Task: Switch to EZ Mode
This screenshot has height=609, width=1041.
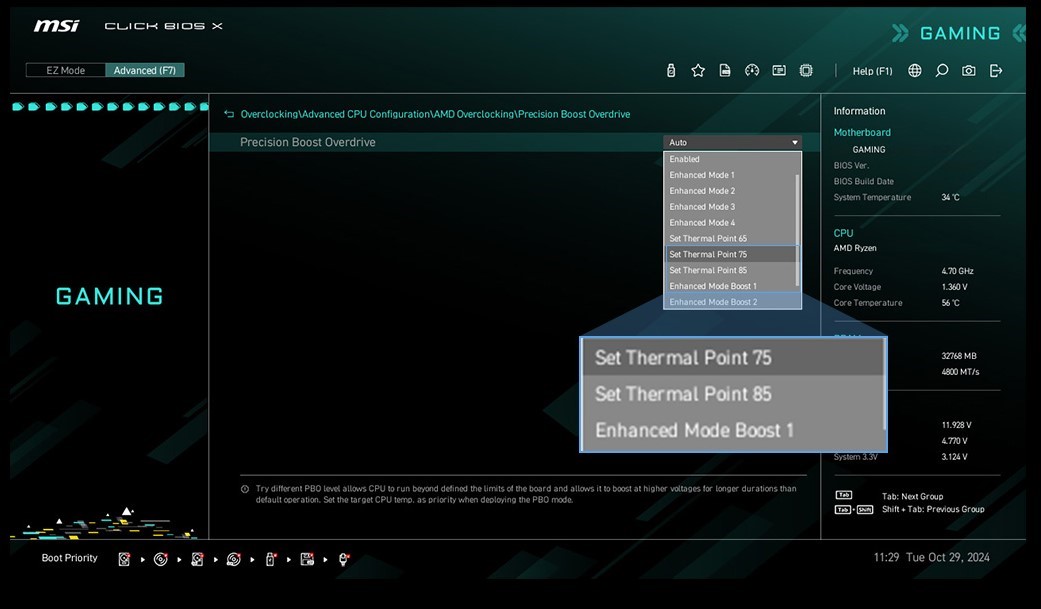Action: 66,70
